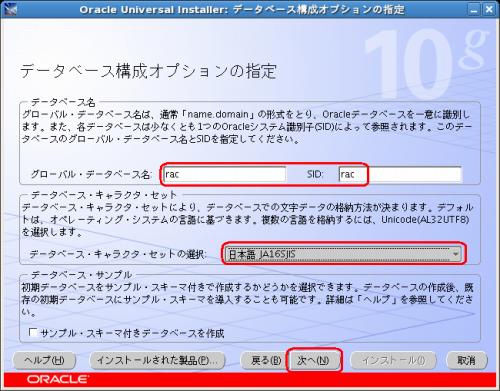Click the title bar text of installer

pos(242,9)
